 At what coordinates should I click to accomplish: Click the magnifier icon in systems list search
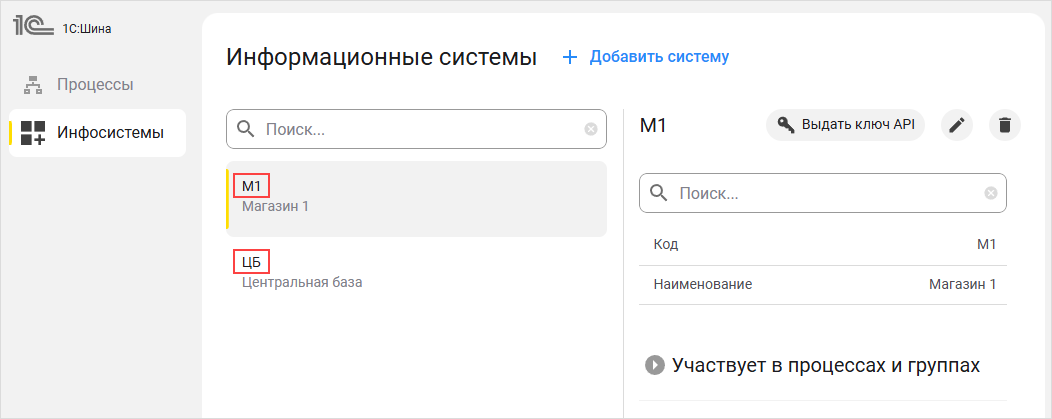(245, 129)
